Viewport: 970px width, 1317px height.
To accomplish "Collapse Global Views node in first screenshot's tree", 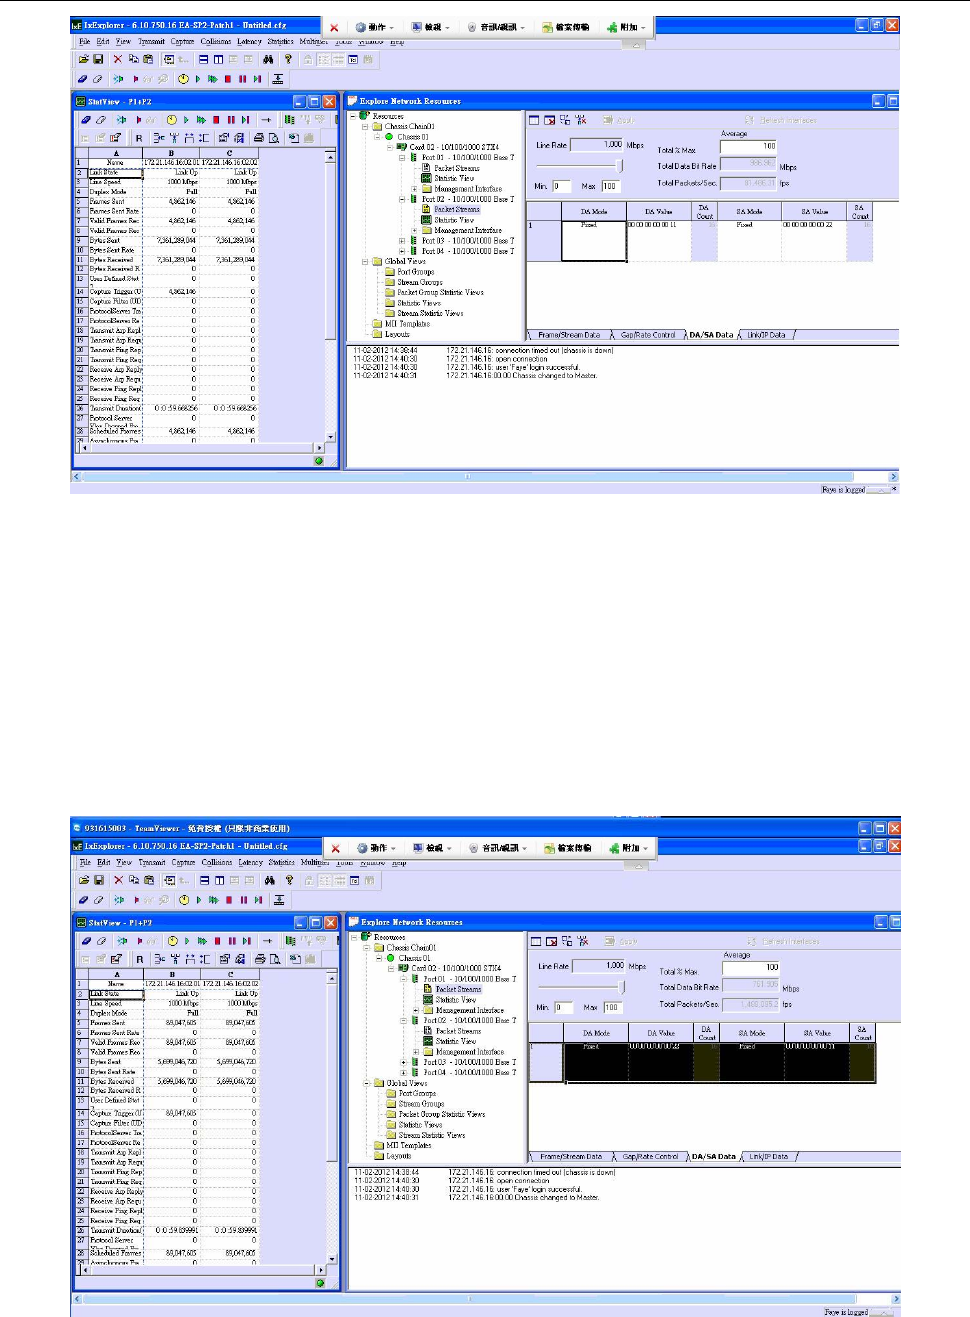I will click(365, 262).
